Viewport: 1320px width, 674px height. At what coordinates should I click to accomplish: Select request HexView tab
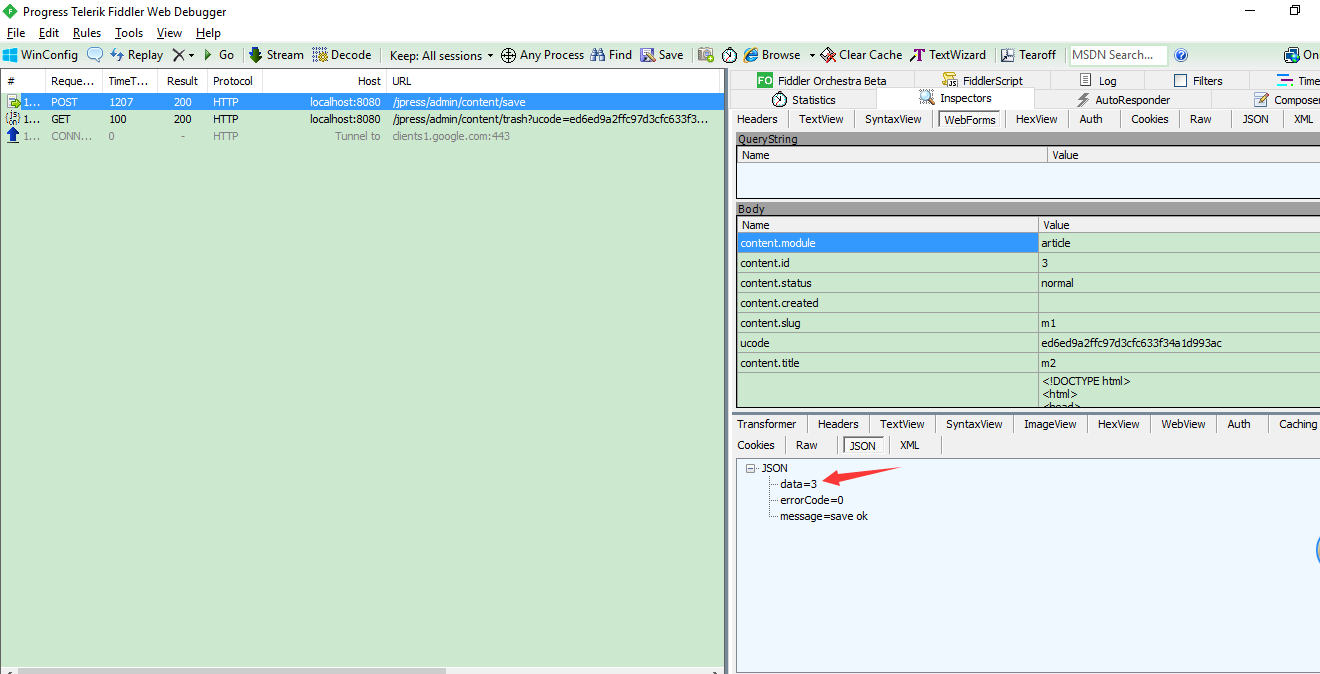(1036, 119)
